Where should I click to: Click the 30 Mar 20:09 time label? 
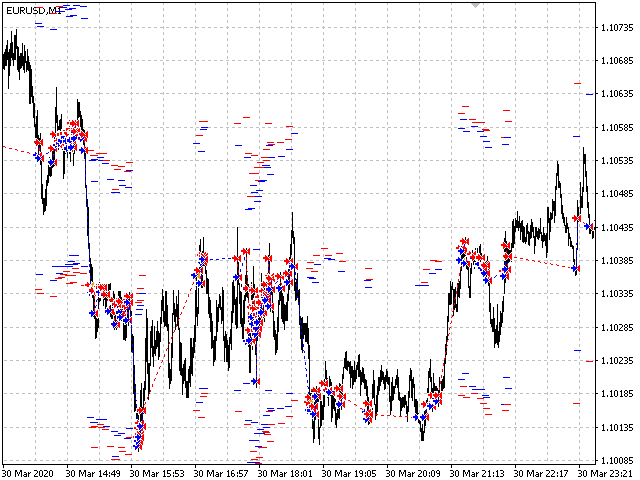pos(413,473)
